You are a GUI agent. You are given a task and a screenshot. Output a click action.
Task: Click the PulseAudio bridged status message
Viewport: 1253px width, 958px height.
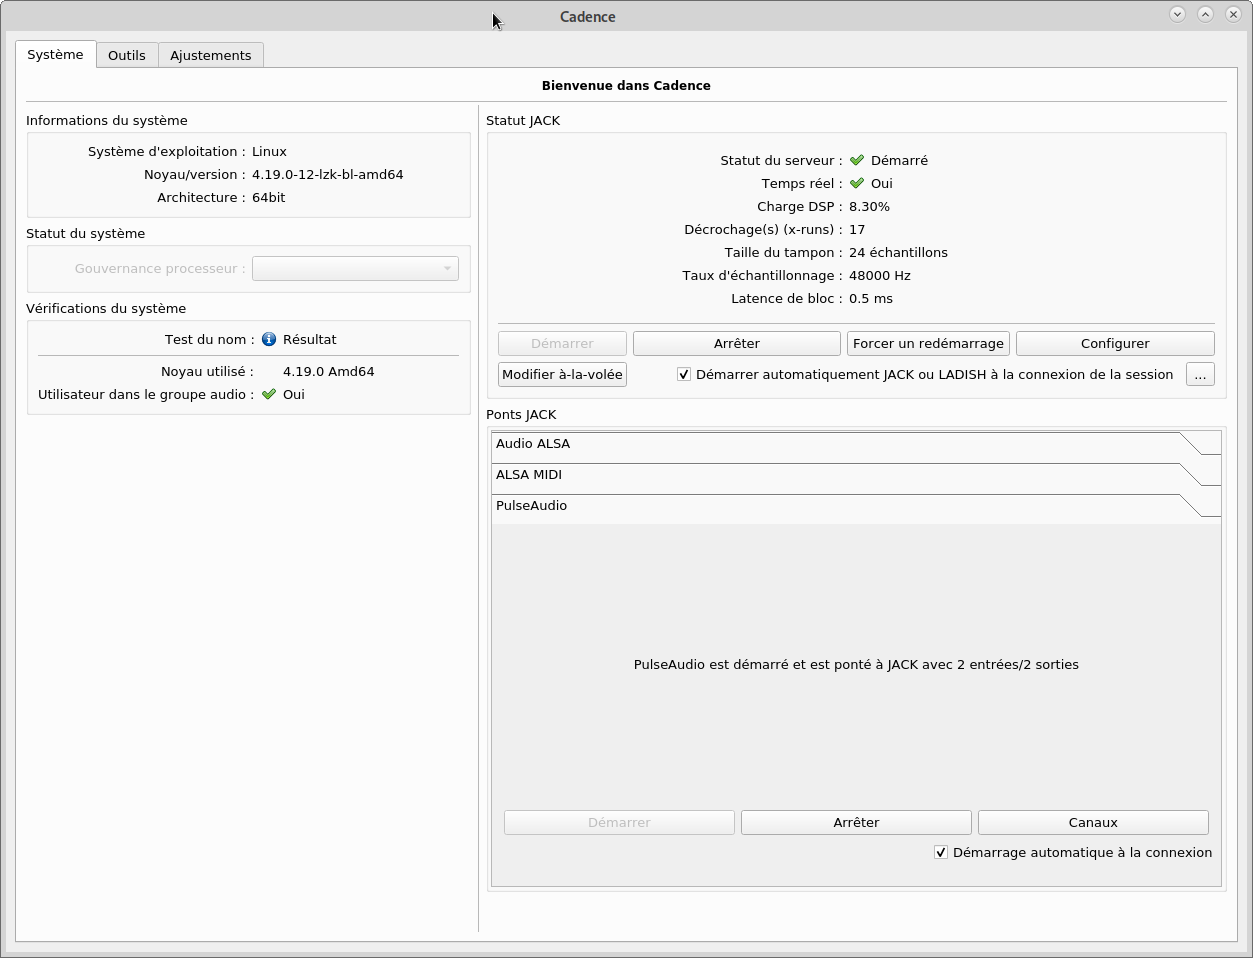856,664
